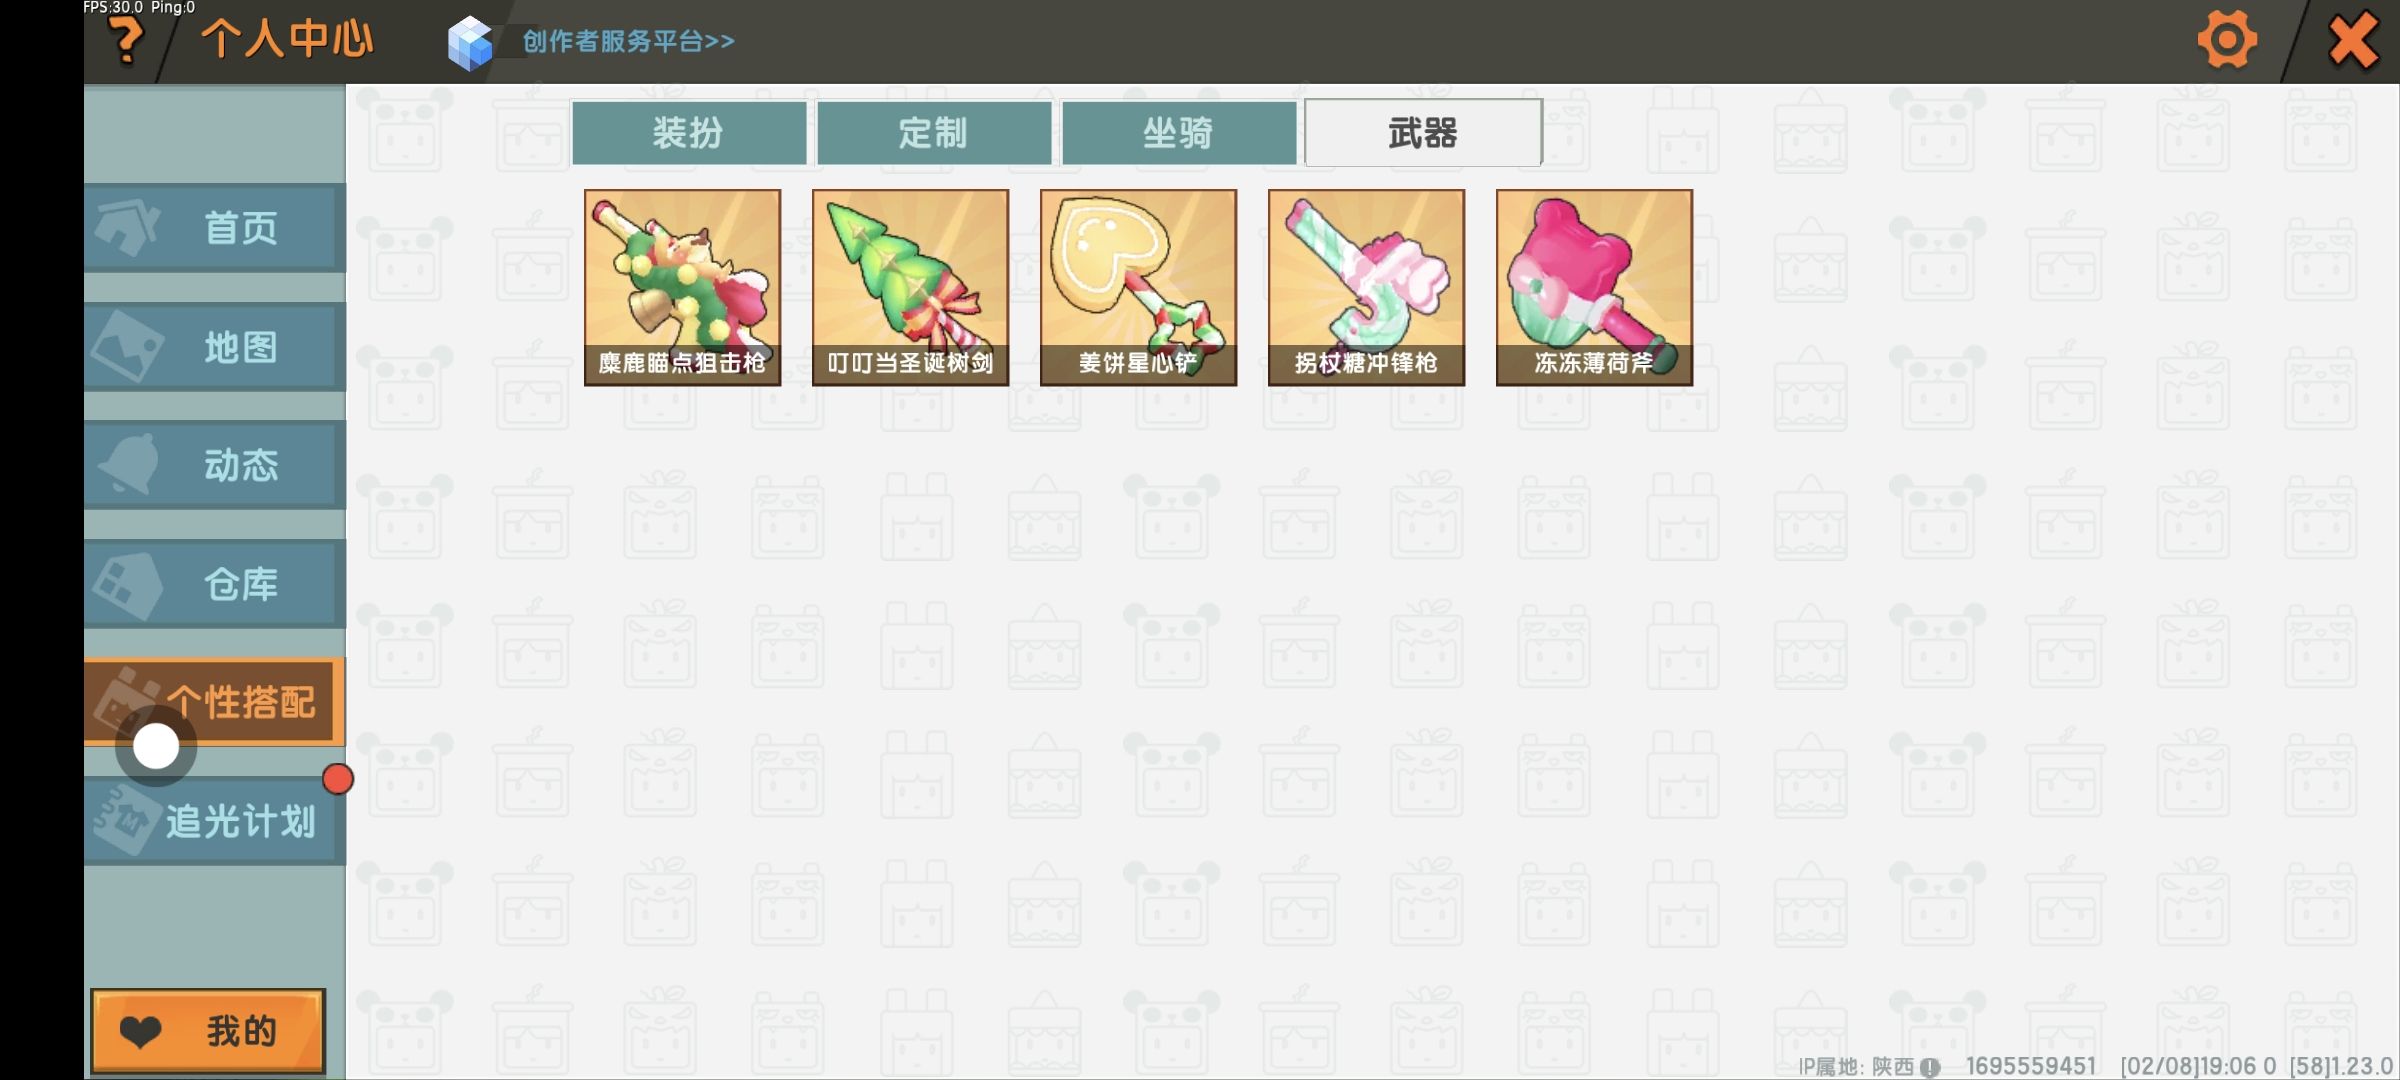
Task: Open 动态 with the bell icon
Action: click(215, 465)
